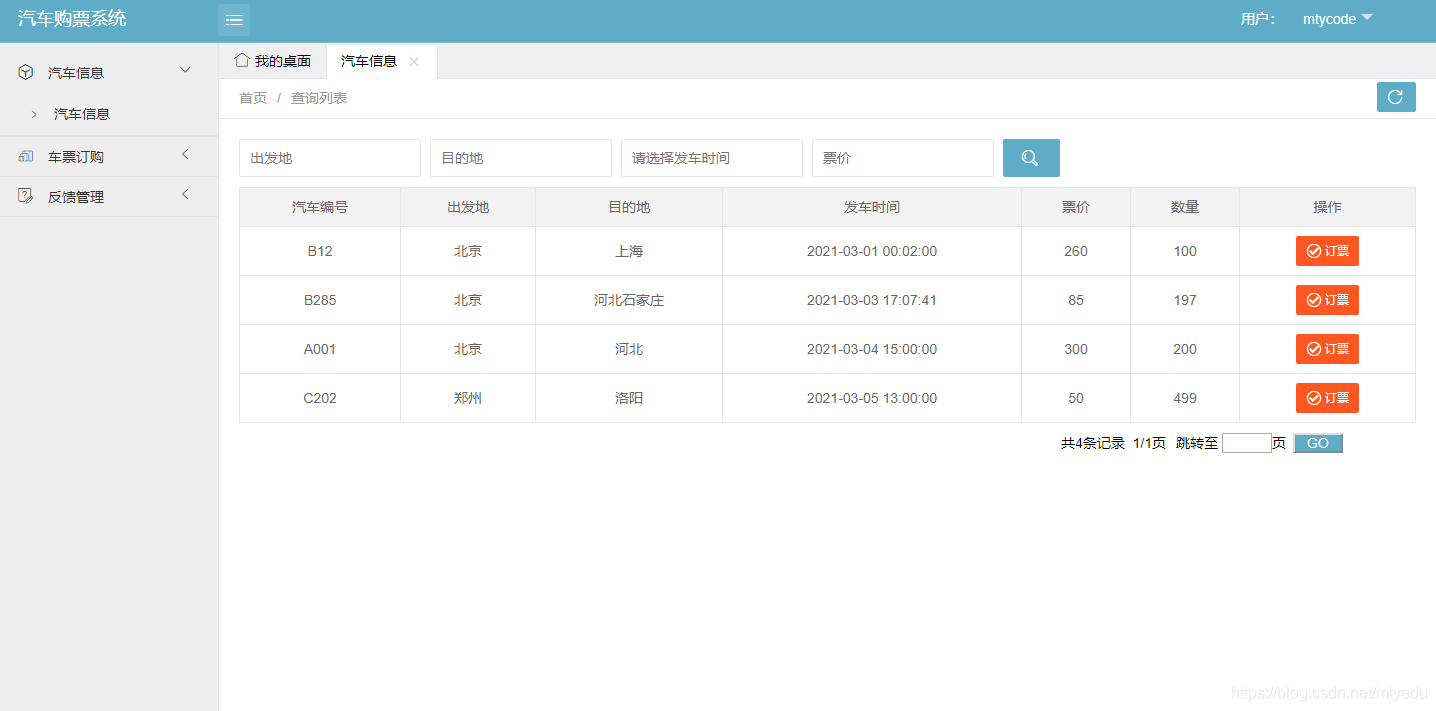Expand the 车票订购 menu
This screenshot has width=1436, height=711.
pos(185,154)
